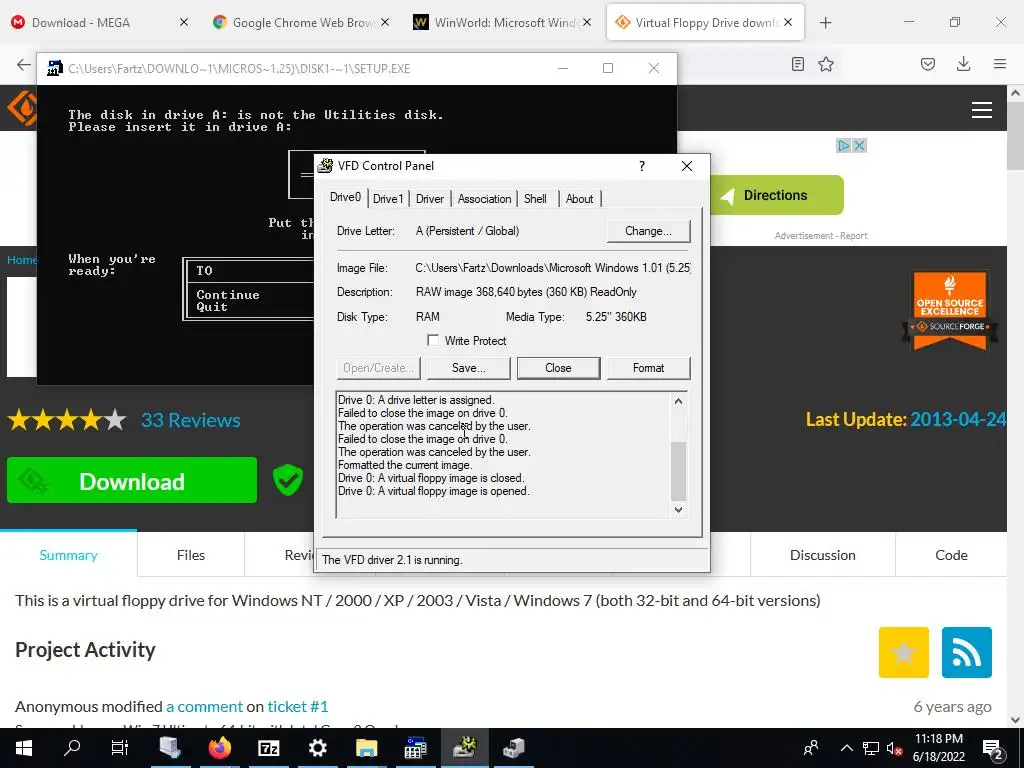
Task: Toggle Firefox reader view icon
Action: (x=797, y=64)
